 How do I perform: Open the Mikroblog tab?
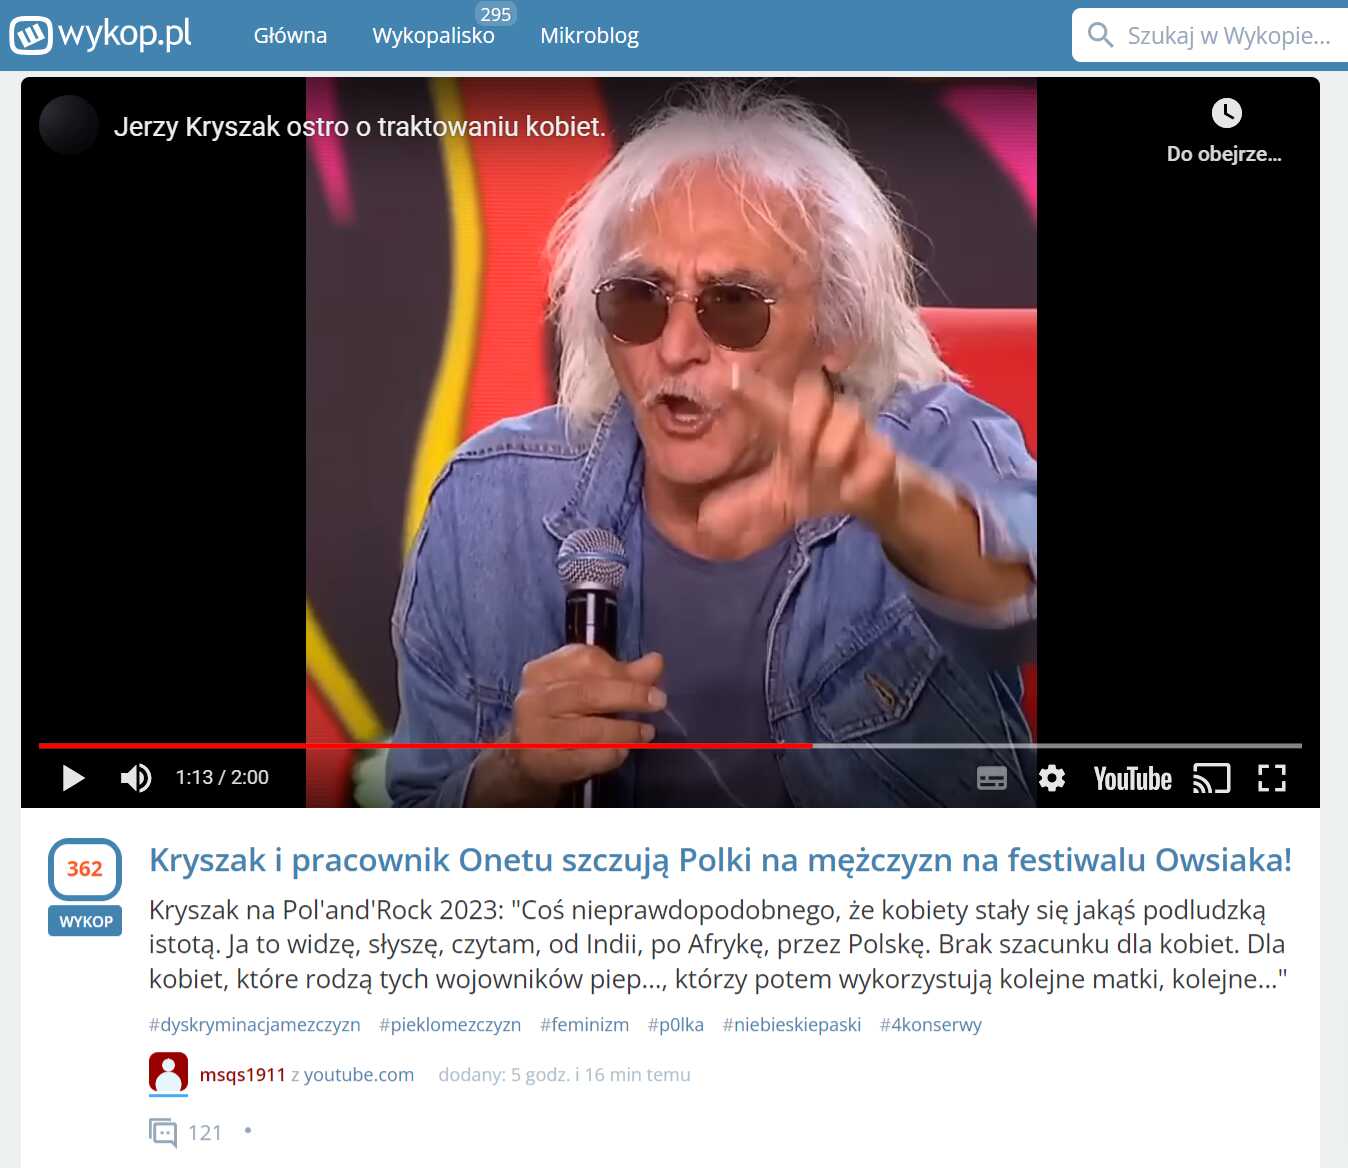pyautogui.click(x=589, y=36)
